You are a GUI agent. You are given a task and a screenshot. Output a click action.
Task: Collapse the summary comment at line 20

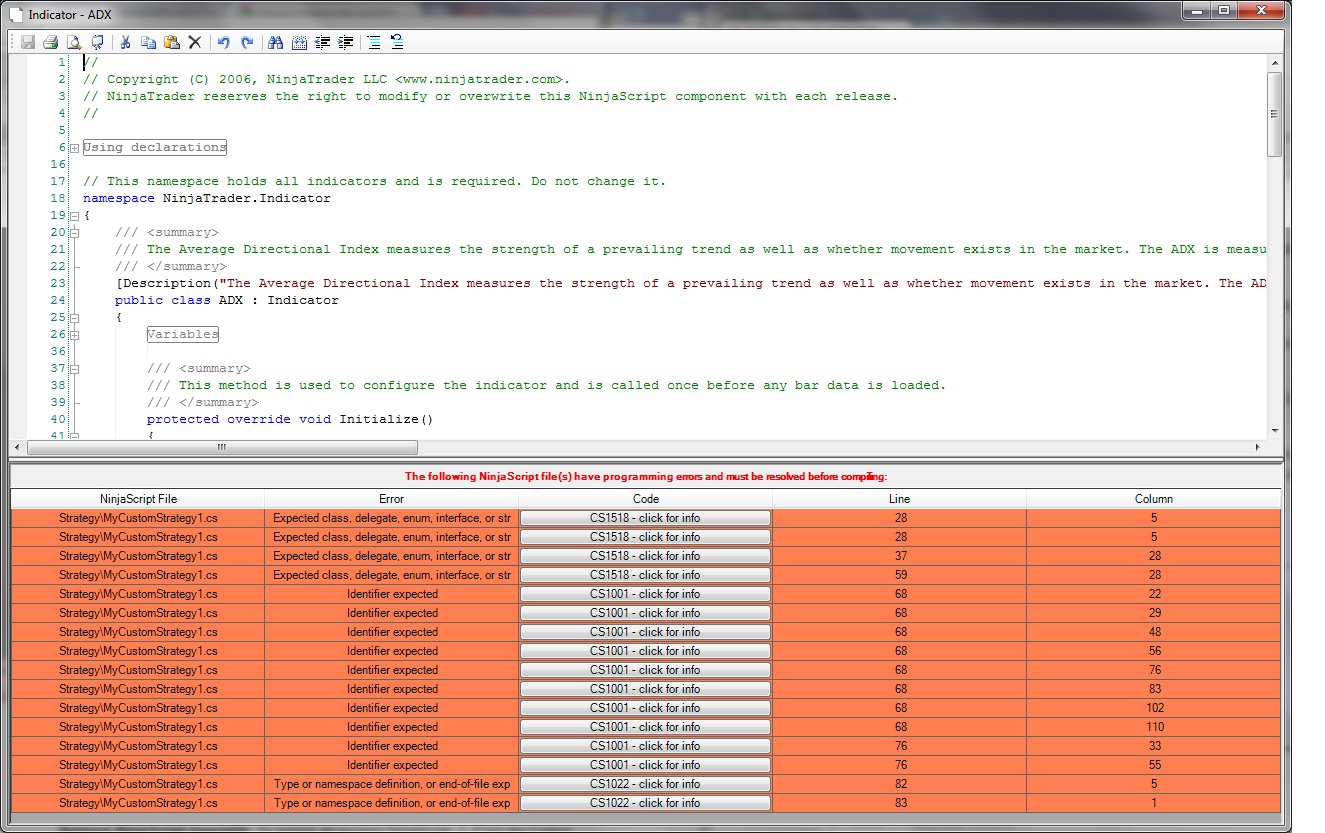click(74, 232)
